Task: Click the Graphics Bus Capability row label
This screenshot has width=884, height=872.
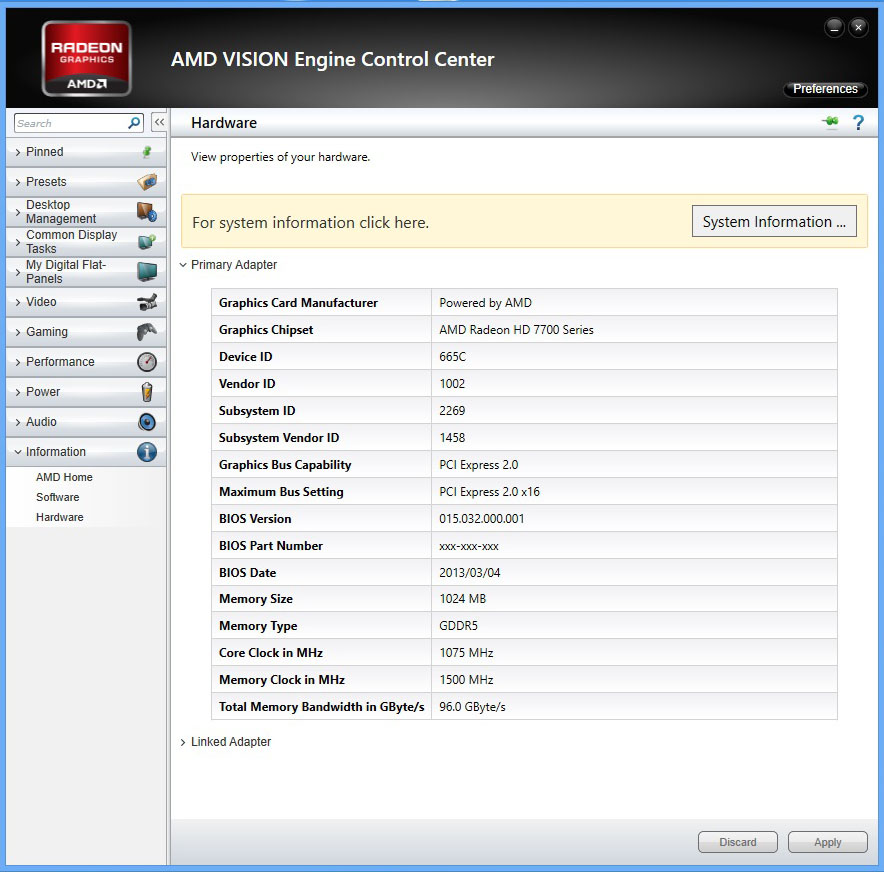Action: (285, 464)
